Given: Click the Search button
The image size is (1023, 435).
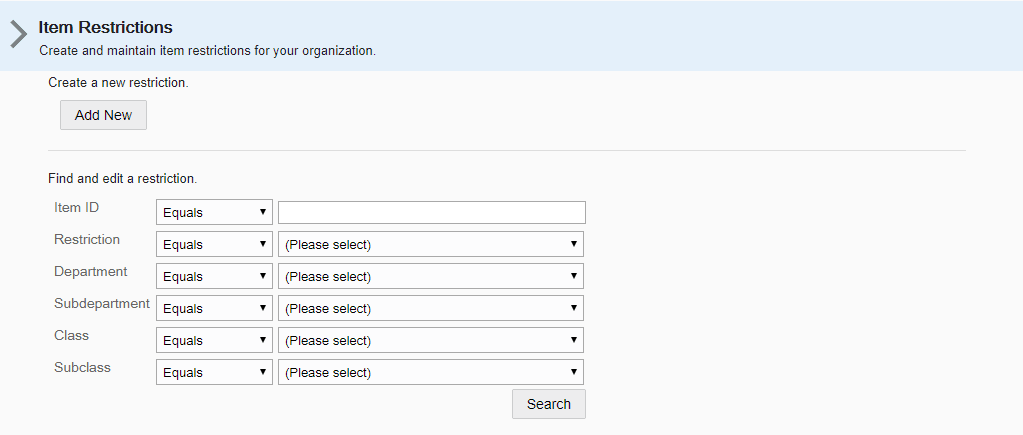Looking at the screenshot, I should click(x=549, y=404).
